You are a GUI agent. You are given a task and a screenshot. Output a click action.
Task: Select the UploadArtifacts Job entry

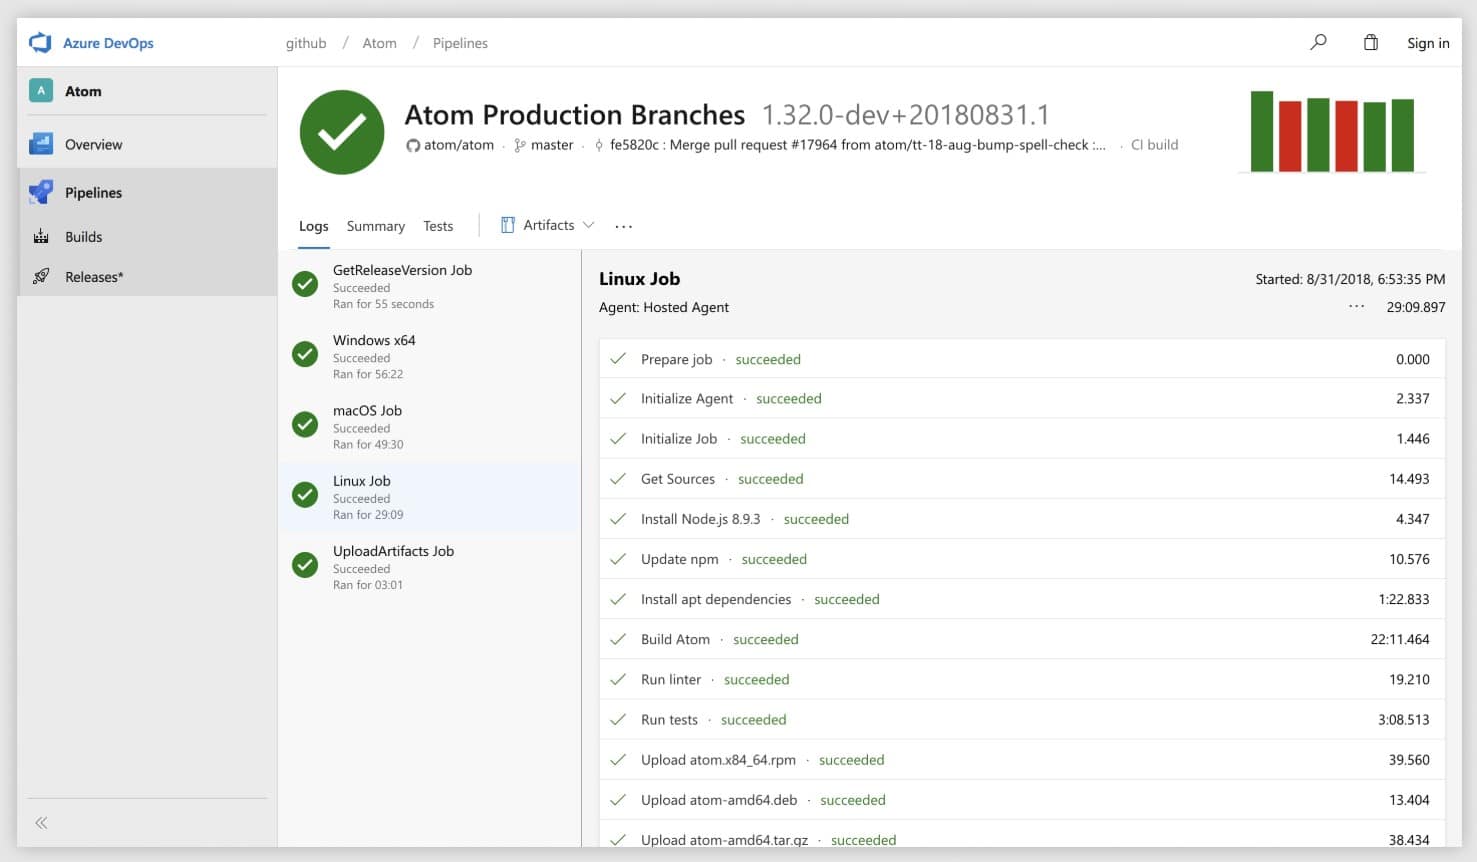pyautogui.click(x=430, y=567)
